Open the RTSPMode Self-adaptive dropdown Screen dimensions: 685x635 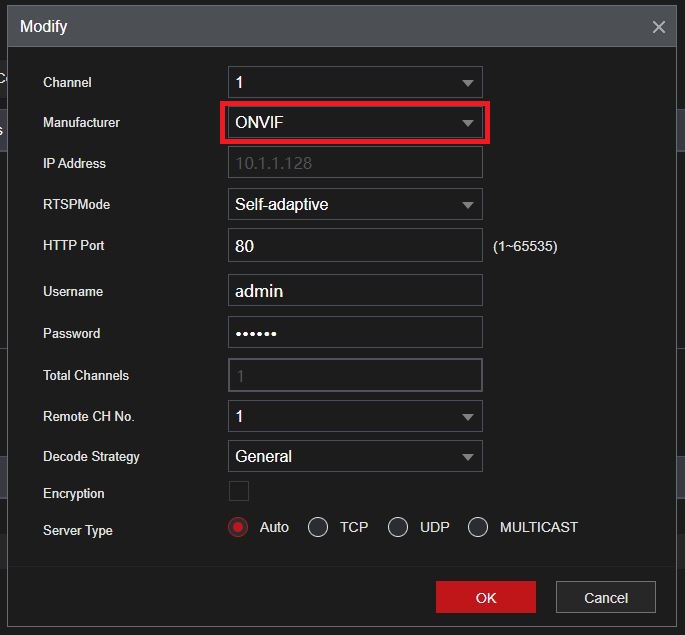(355, 204)
